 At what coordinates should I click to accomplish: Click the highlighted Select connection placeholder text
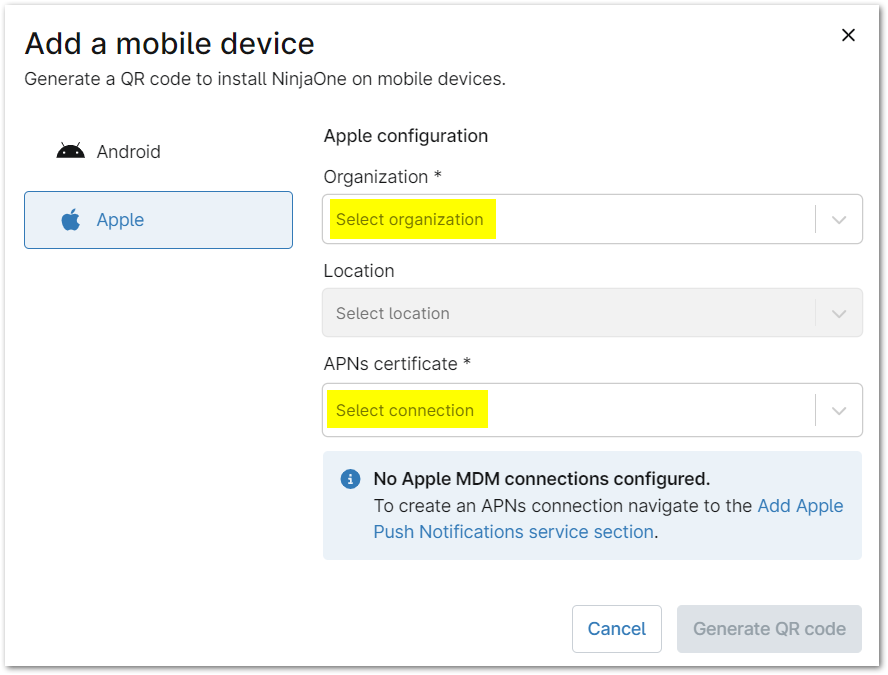click(406, 409)
